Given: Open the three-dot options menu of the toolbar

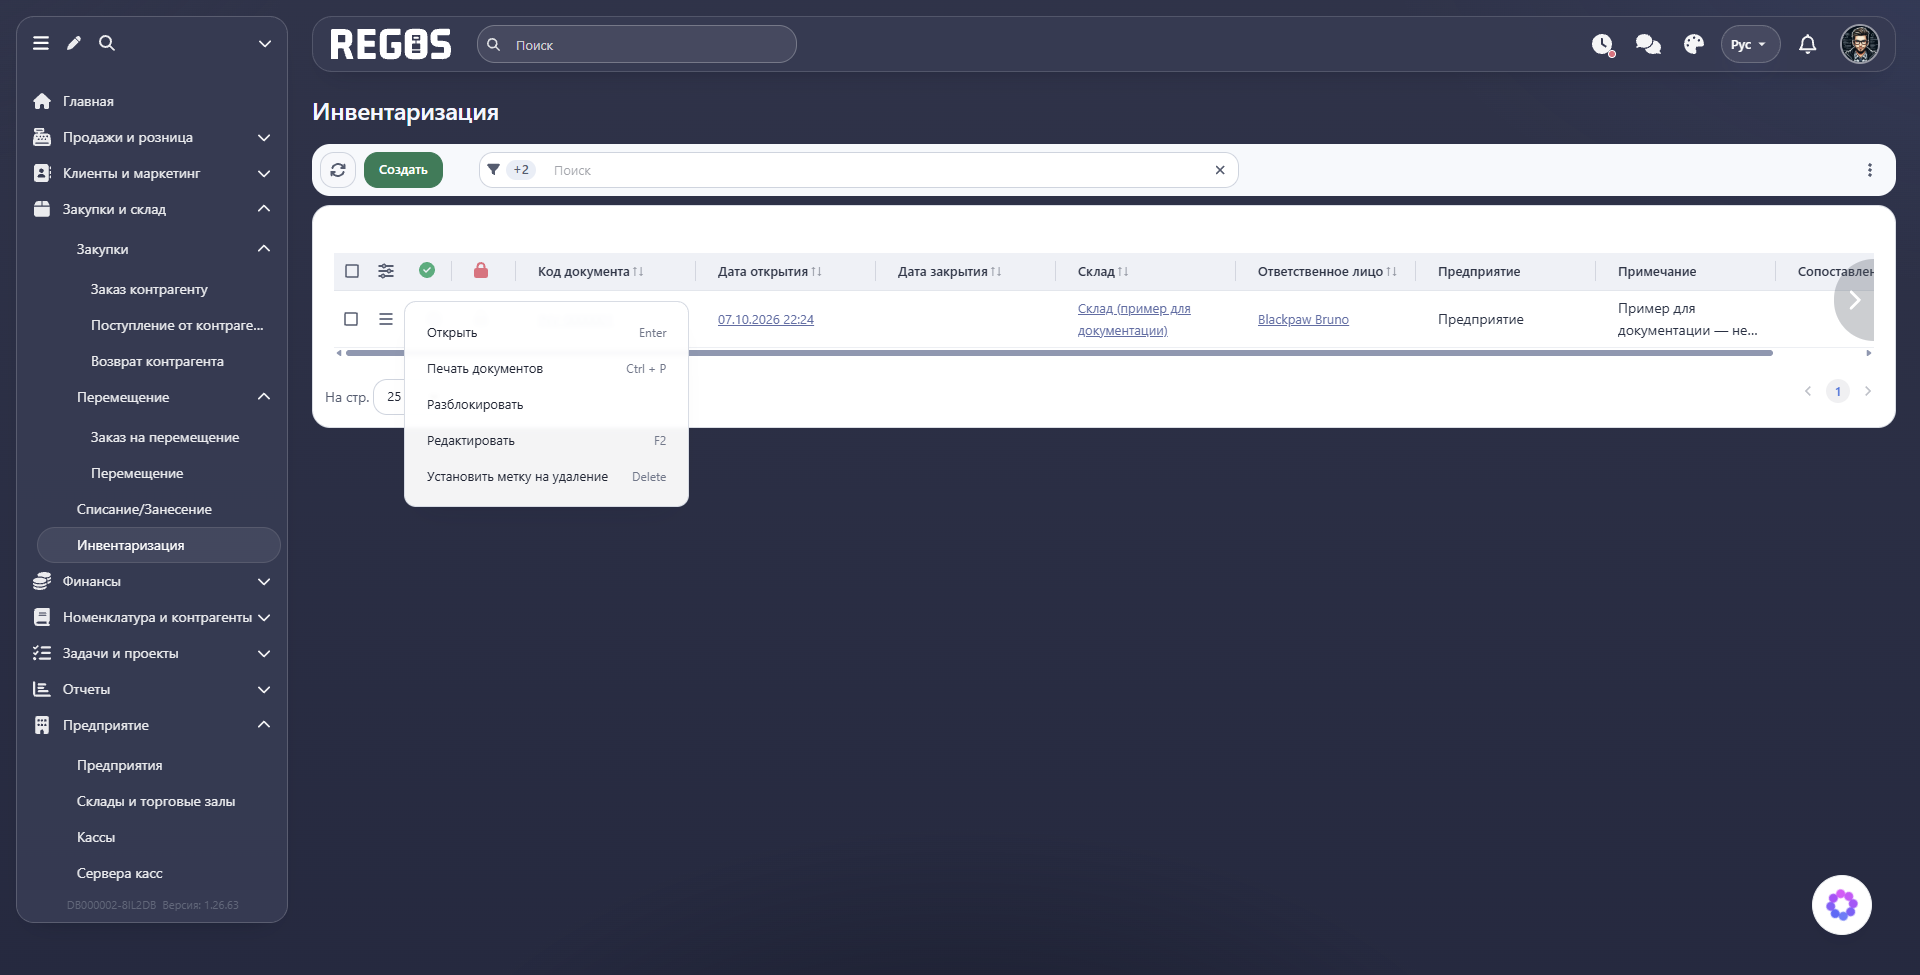Looking at the screenshot, I should tap(1870, 170).
